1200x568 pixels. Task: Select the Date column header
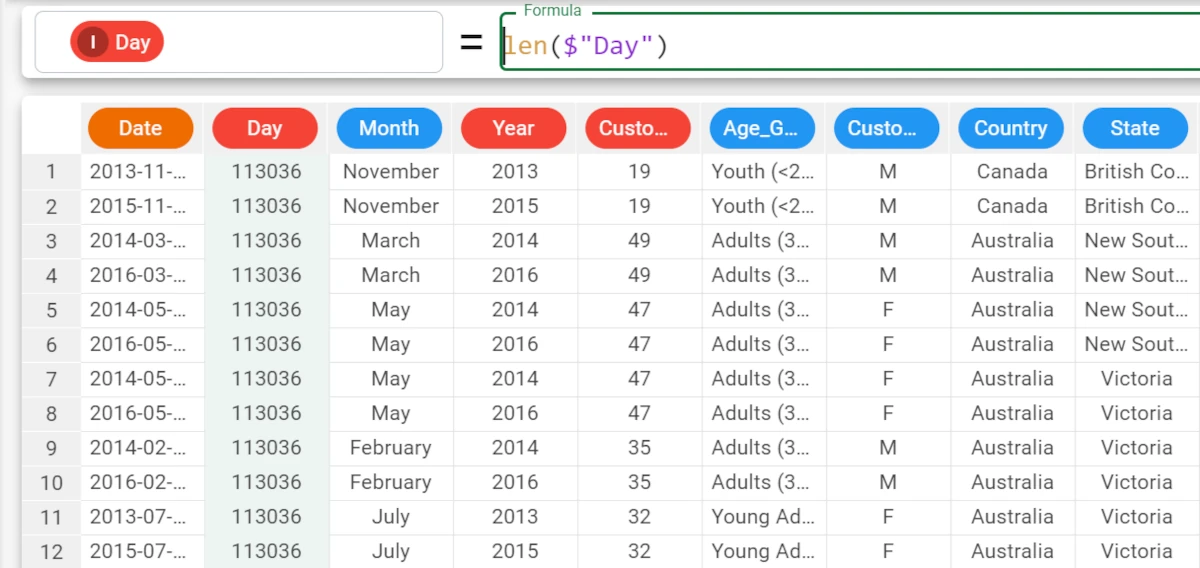[140, 128]
